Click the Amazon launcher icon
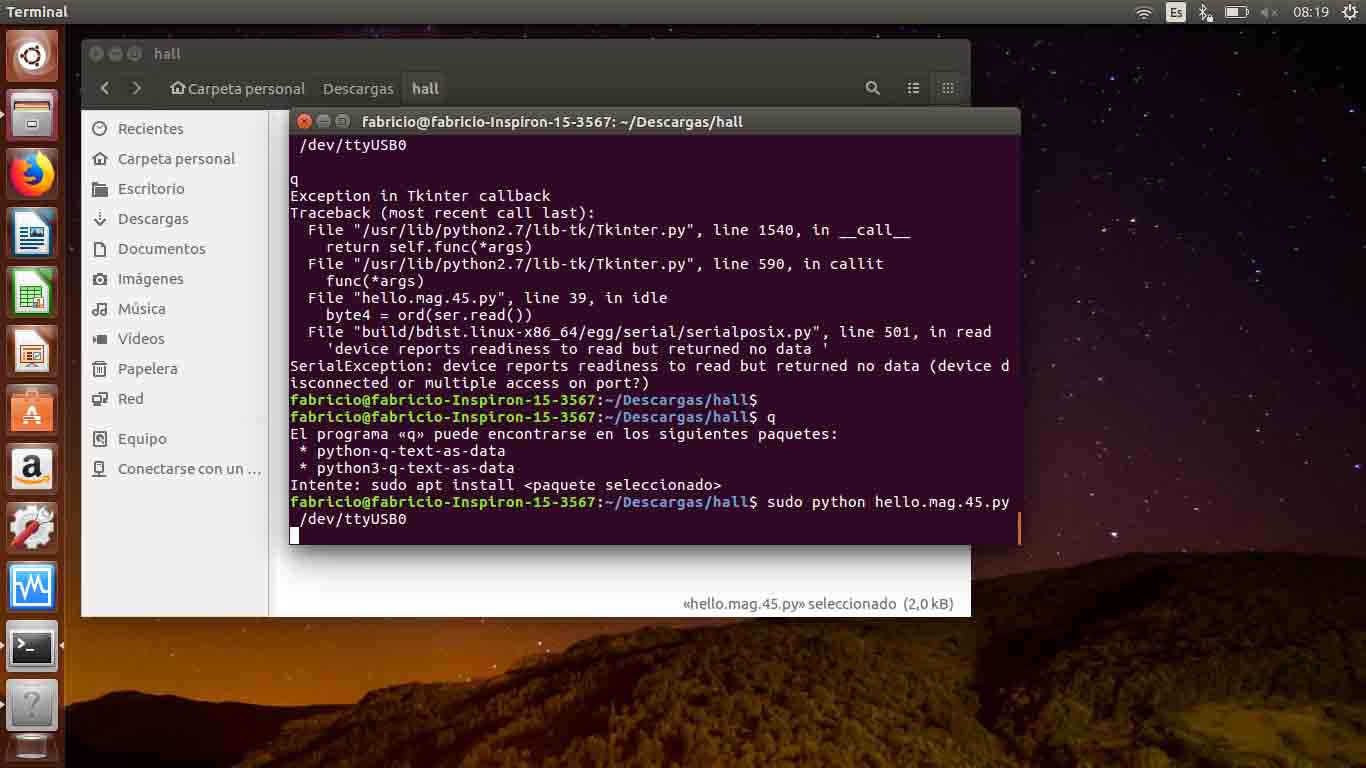This screenshot has width=1366, height=768. tap(32, 470)
